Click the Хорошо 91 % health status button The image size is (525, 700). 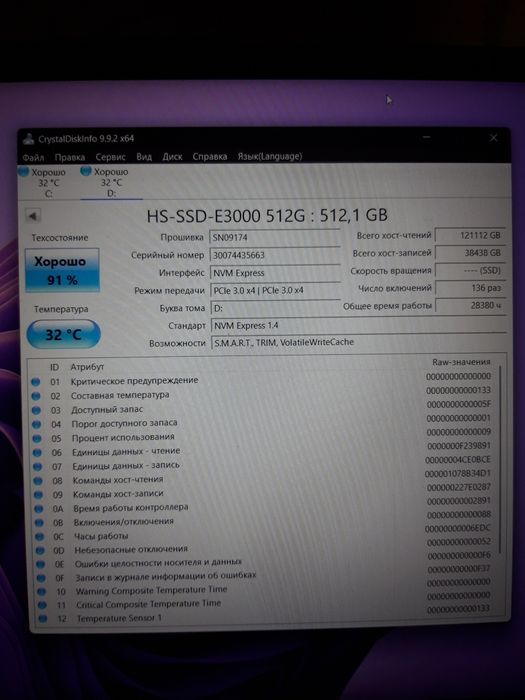pyautogui.click(x=62, y=271)
